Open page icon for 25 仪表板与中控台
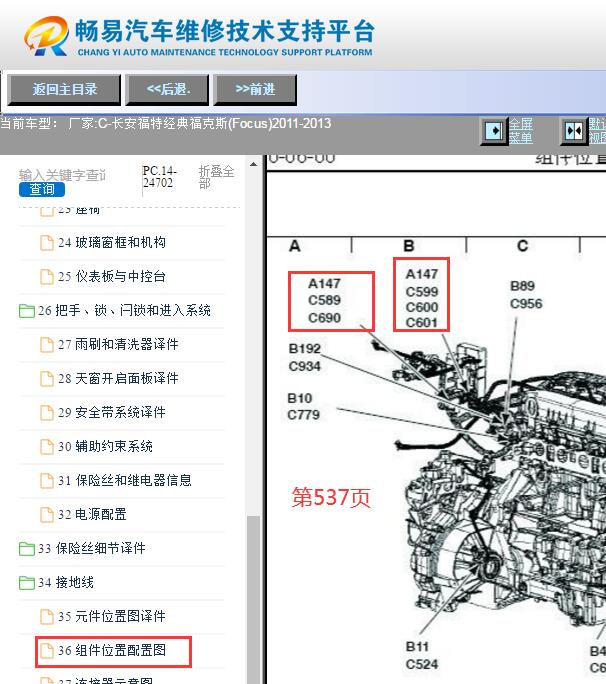The width and height of the screenshot is (606, 684). [x=47, y=277]
